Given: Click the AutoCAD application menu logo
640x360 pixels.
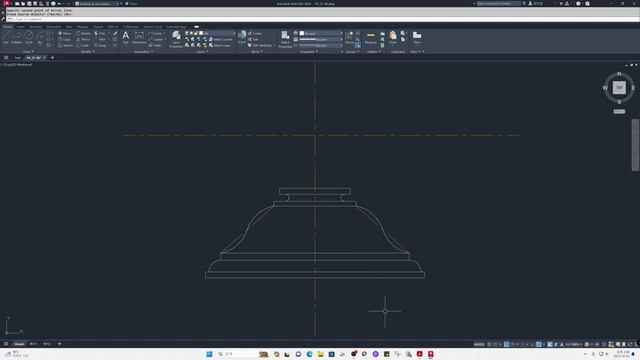Looking at the screenshot, I should [6, 3].
